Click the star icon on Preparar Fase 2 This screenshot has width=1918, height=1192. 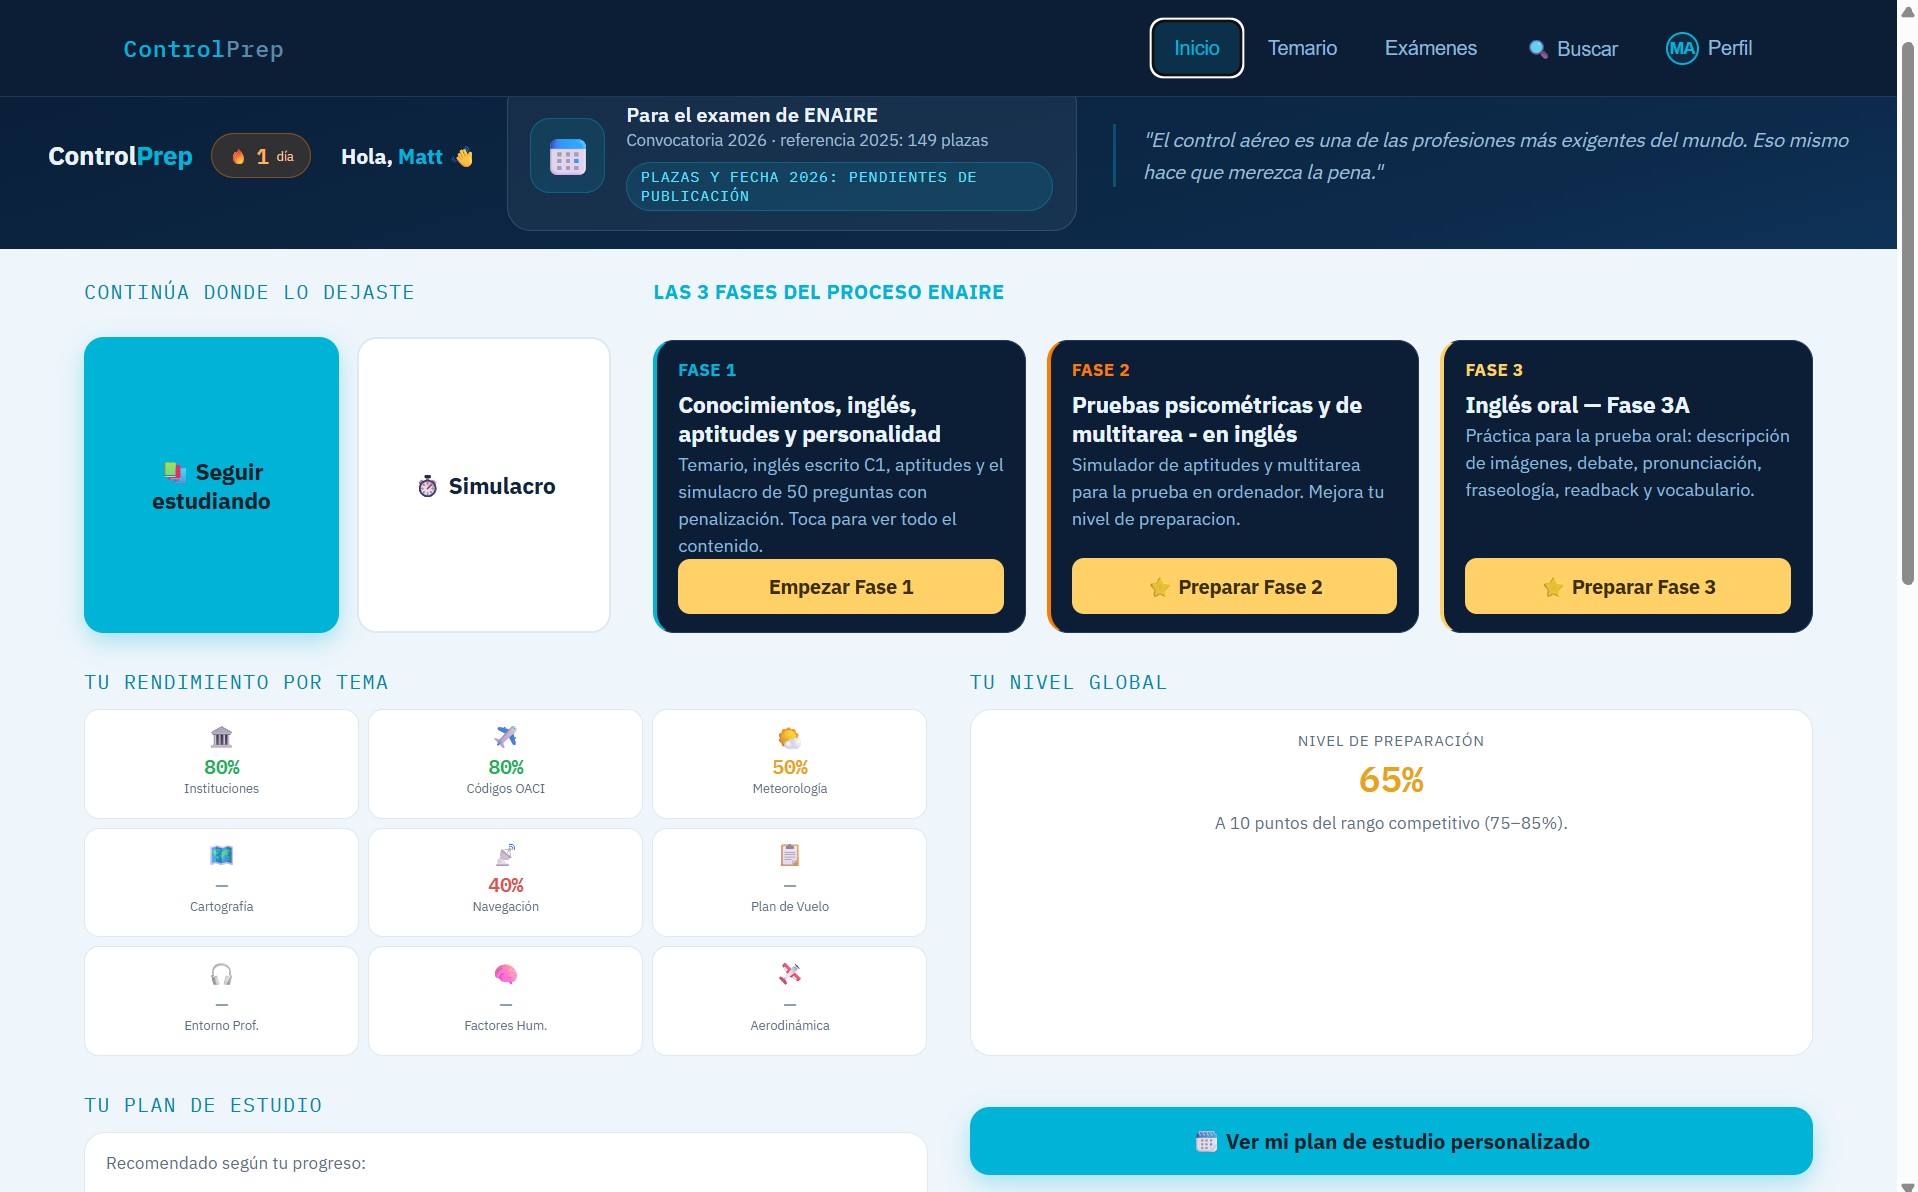1159,587
